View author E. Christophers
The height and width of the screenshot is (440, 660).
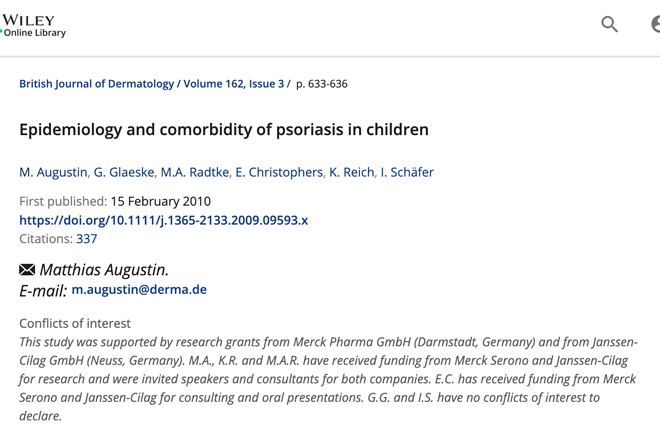point(279,172)
